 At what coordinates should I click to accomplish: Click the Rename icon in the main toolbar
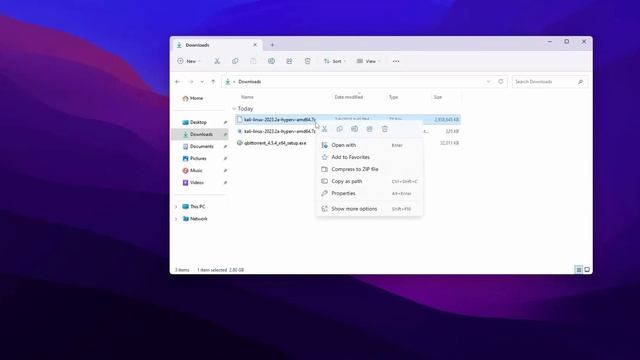pyautogui.click(x=271, y=61)
